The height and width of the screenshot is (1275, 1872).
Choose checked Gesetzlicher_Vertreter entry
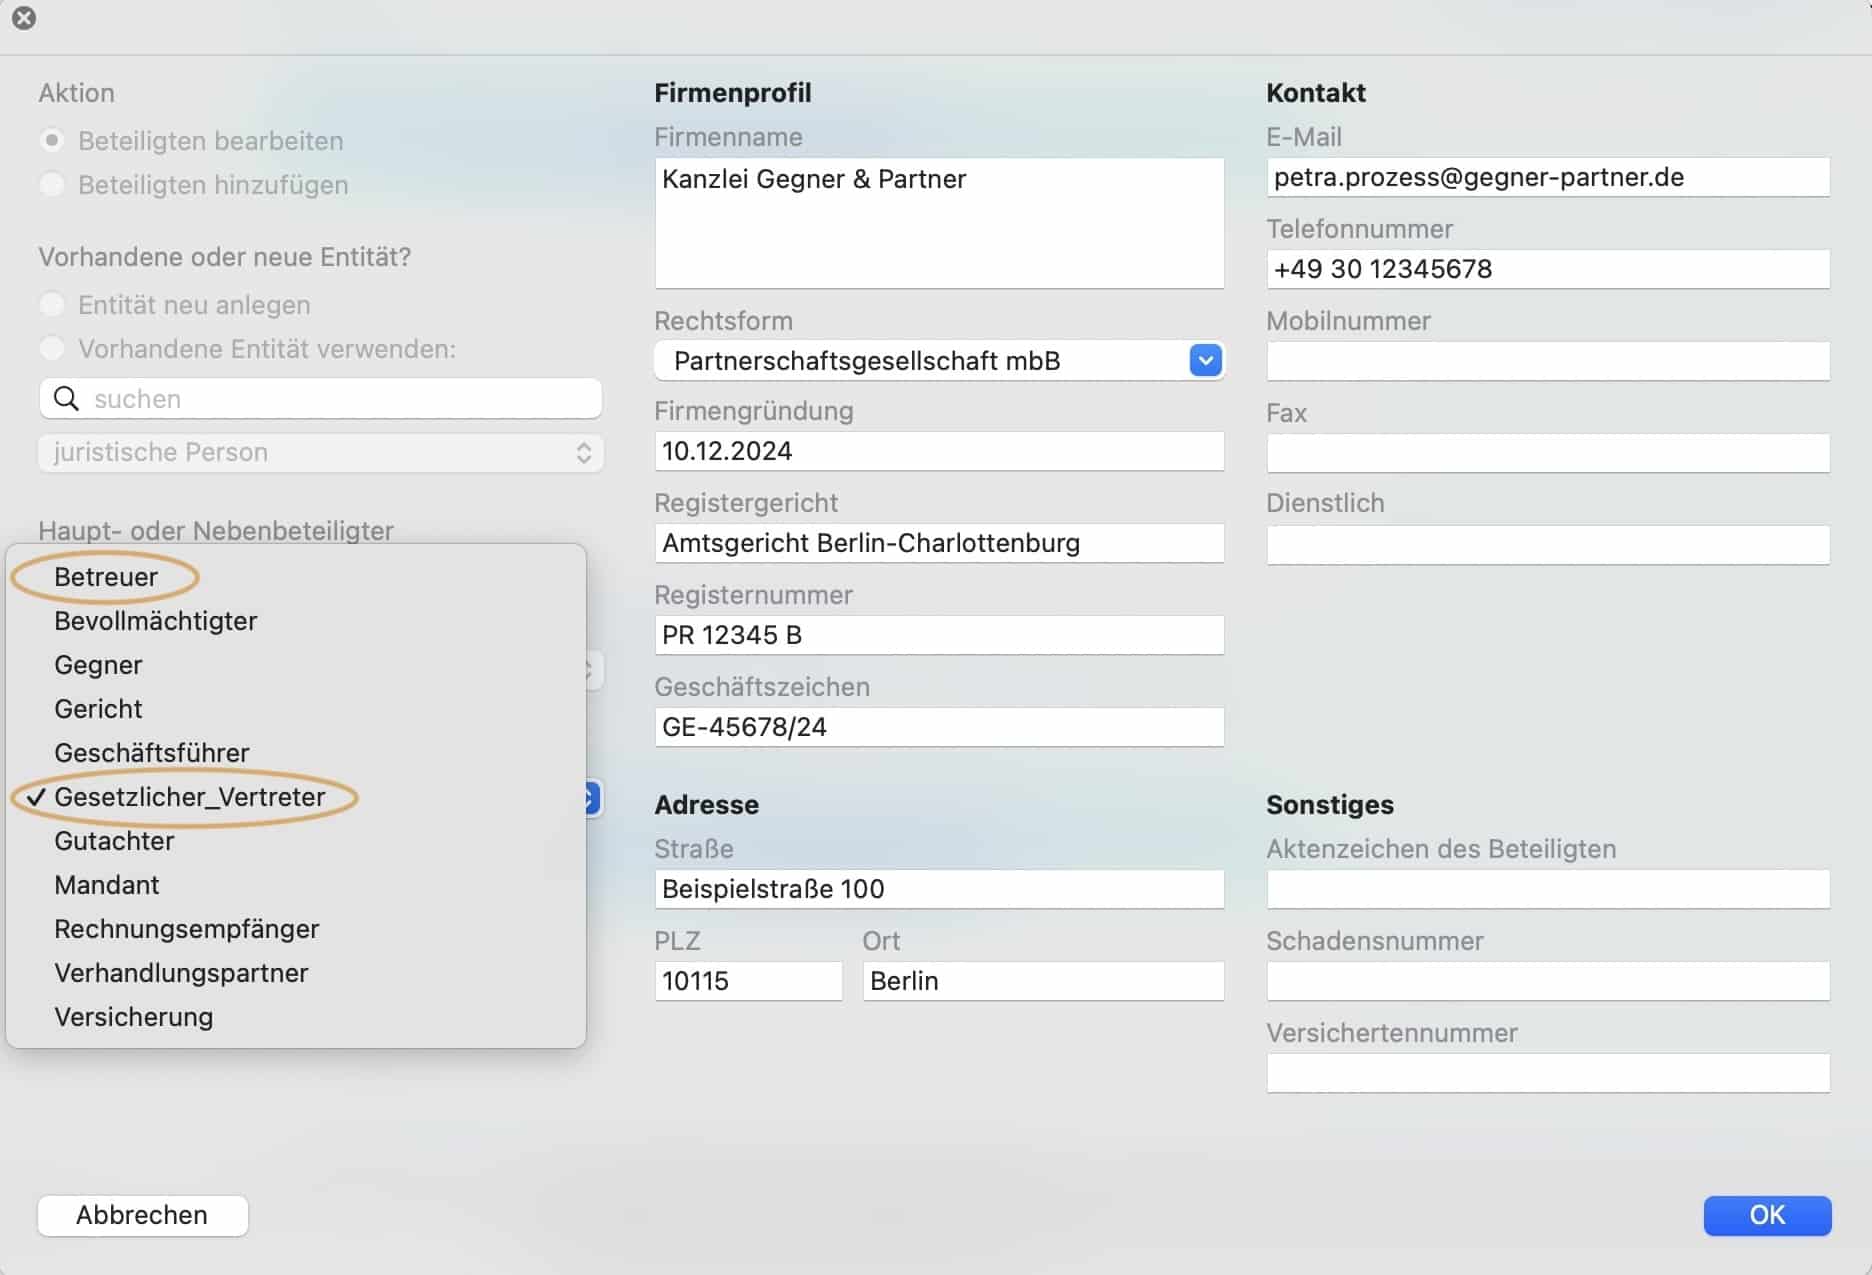(296, 797)
